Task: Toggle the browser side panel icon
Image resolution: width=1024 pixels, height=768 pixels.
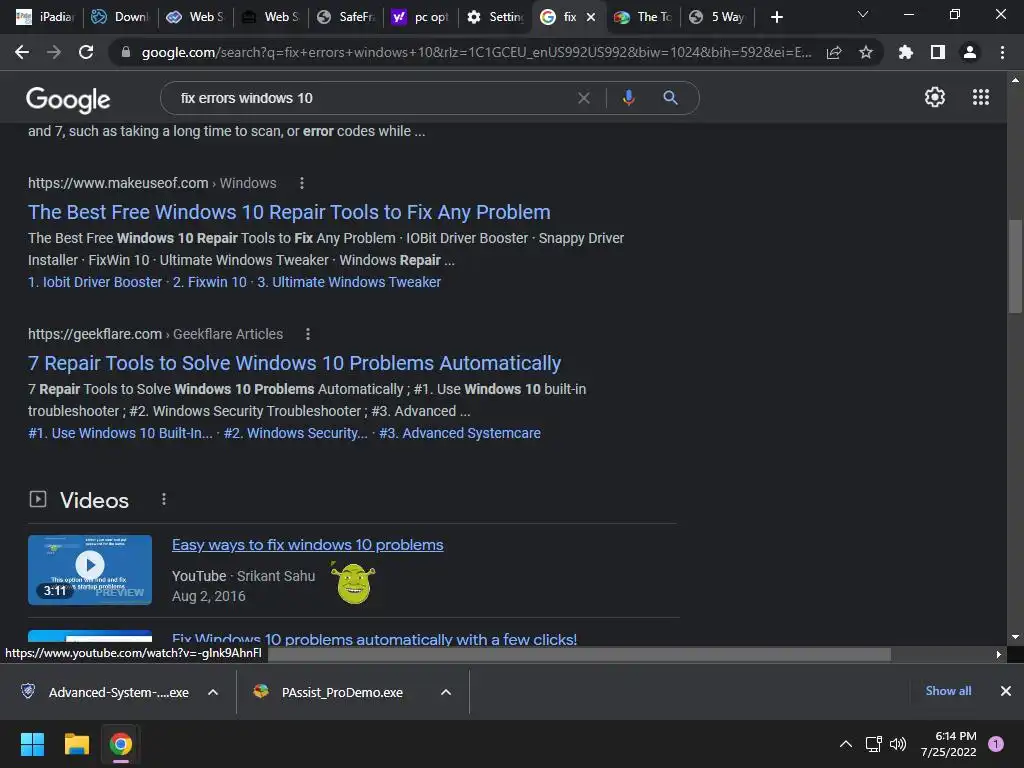Action: (938, 52)
